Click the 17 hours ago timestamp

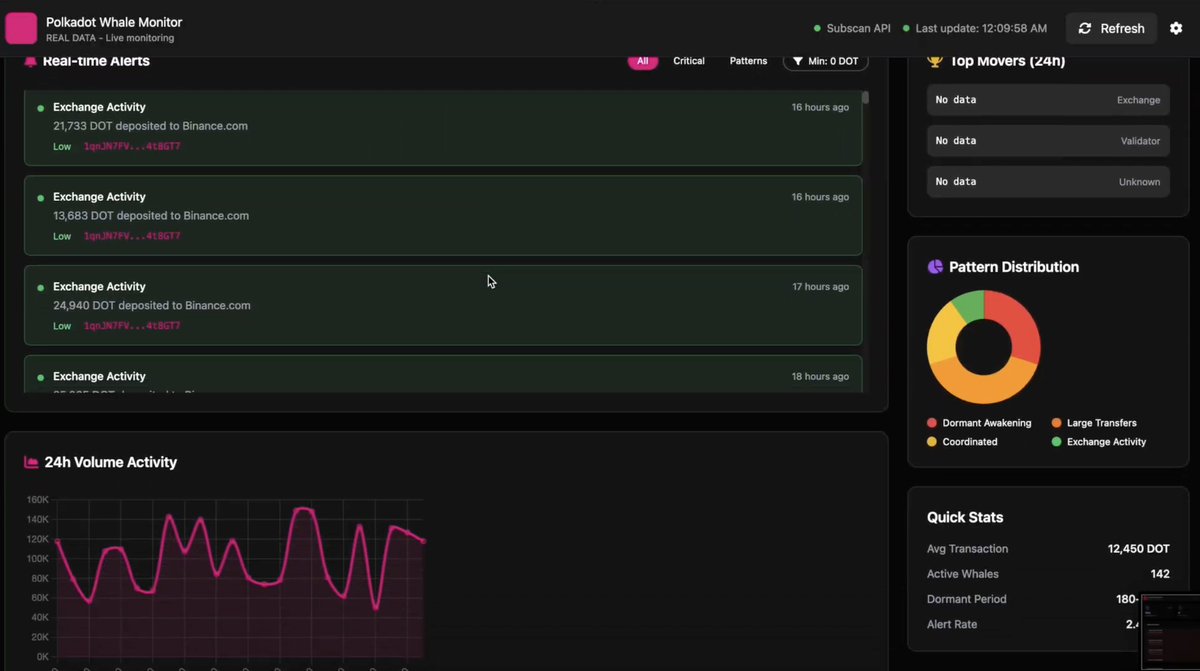pos(820,287)
